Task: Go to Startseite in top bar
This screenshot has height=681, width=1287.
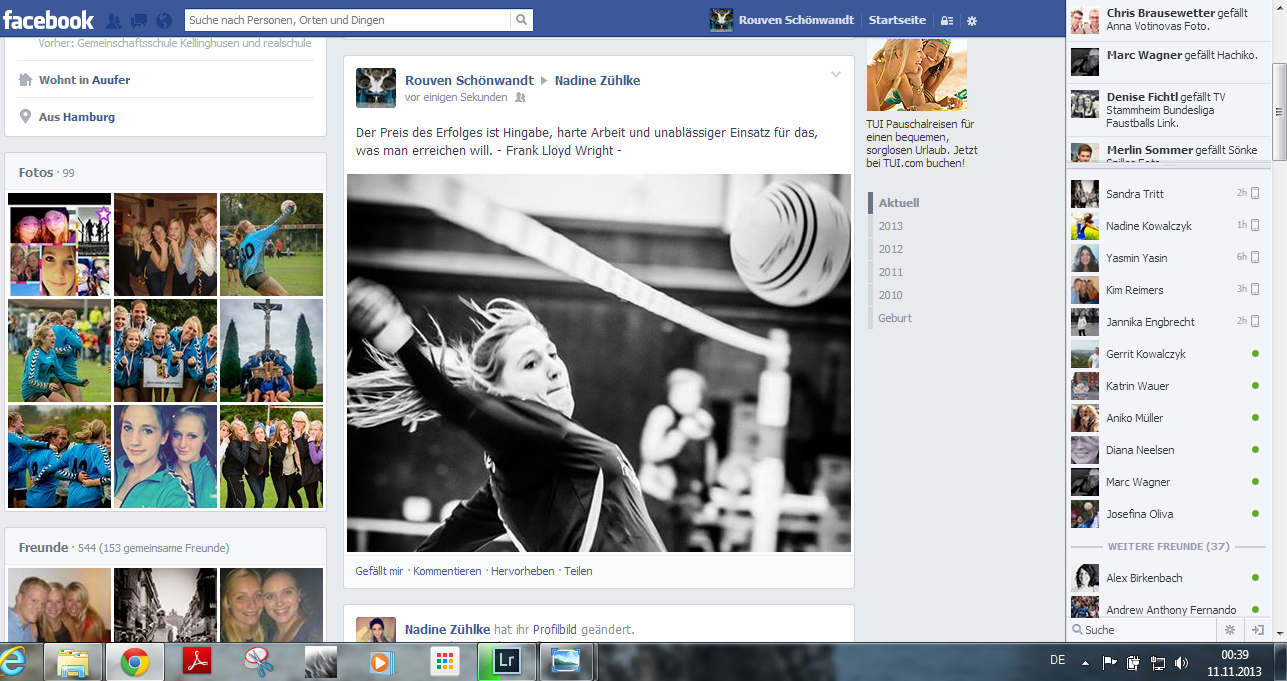Action: point(896,20)
